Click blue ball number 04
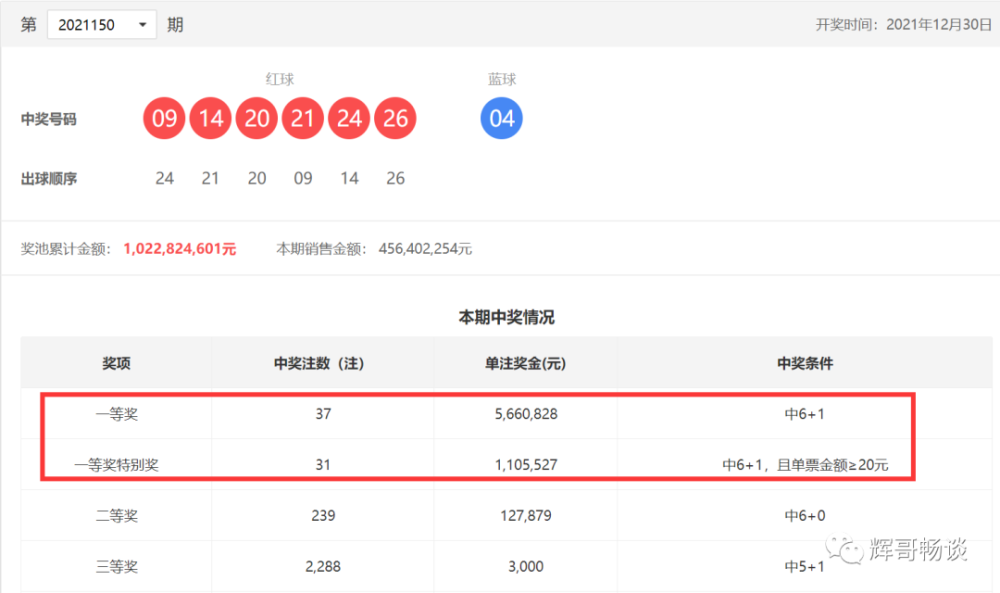 click(501, 118)
